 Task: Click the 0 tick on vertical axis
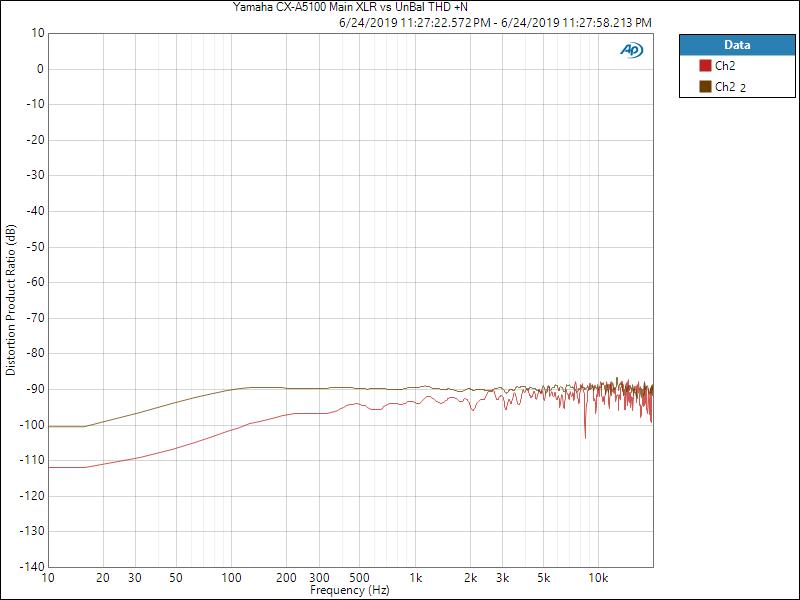[40, 69]
